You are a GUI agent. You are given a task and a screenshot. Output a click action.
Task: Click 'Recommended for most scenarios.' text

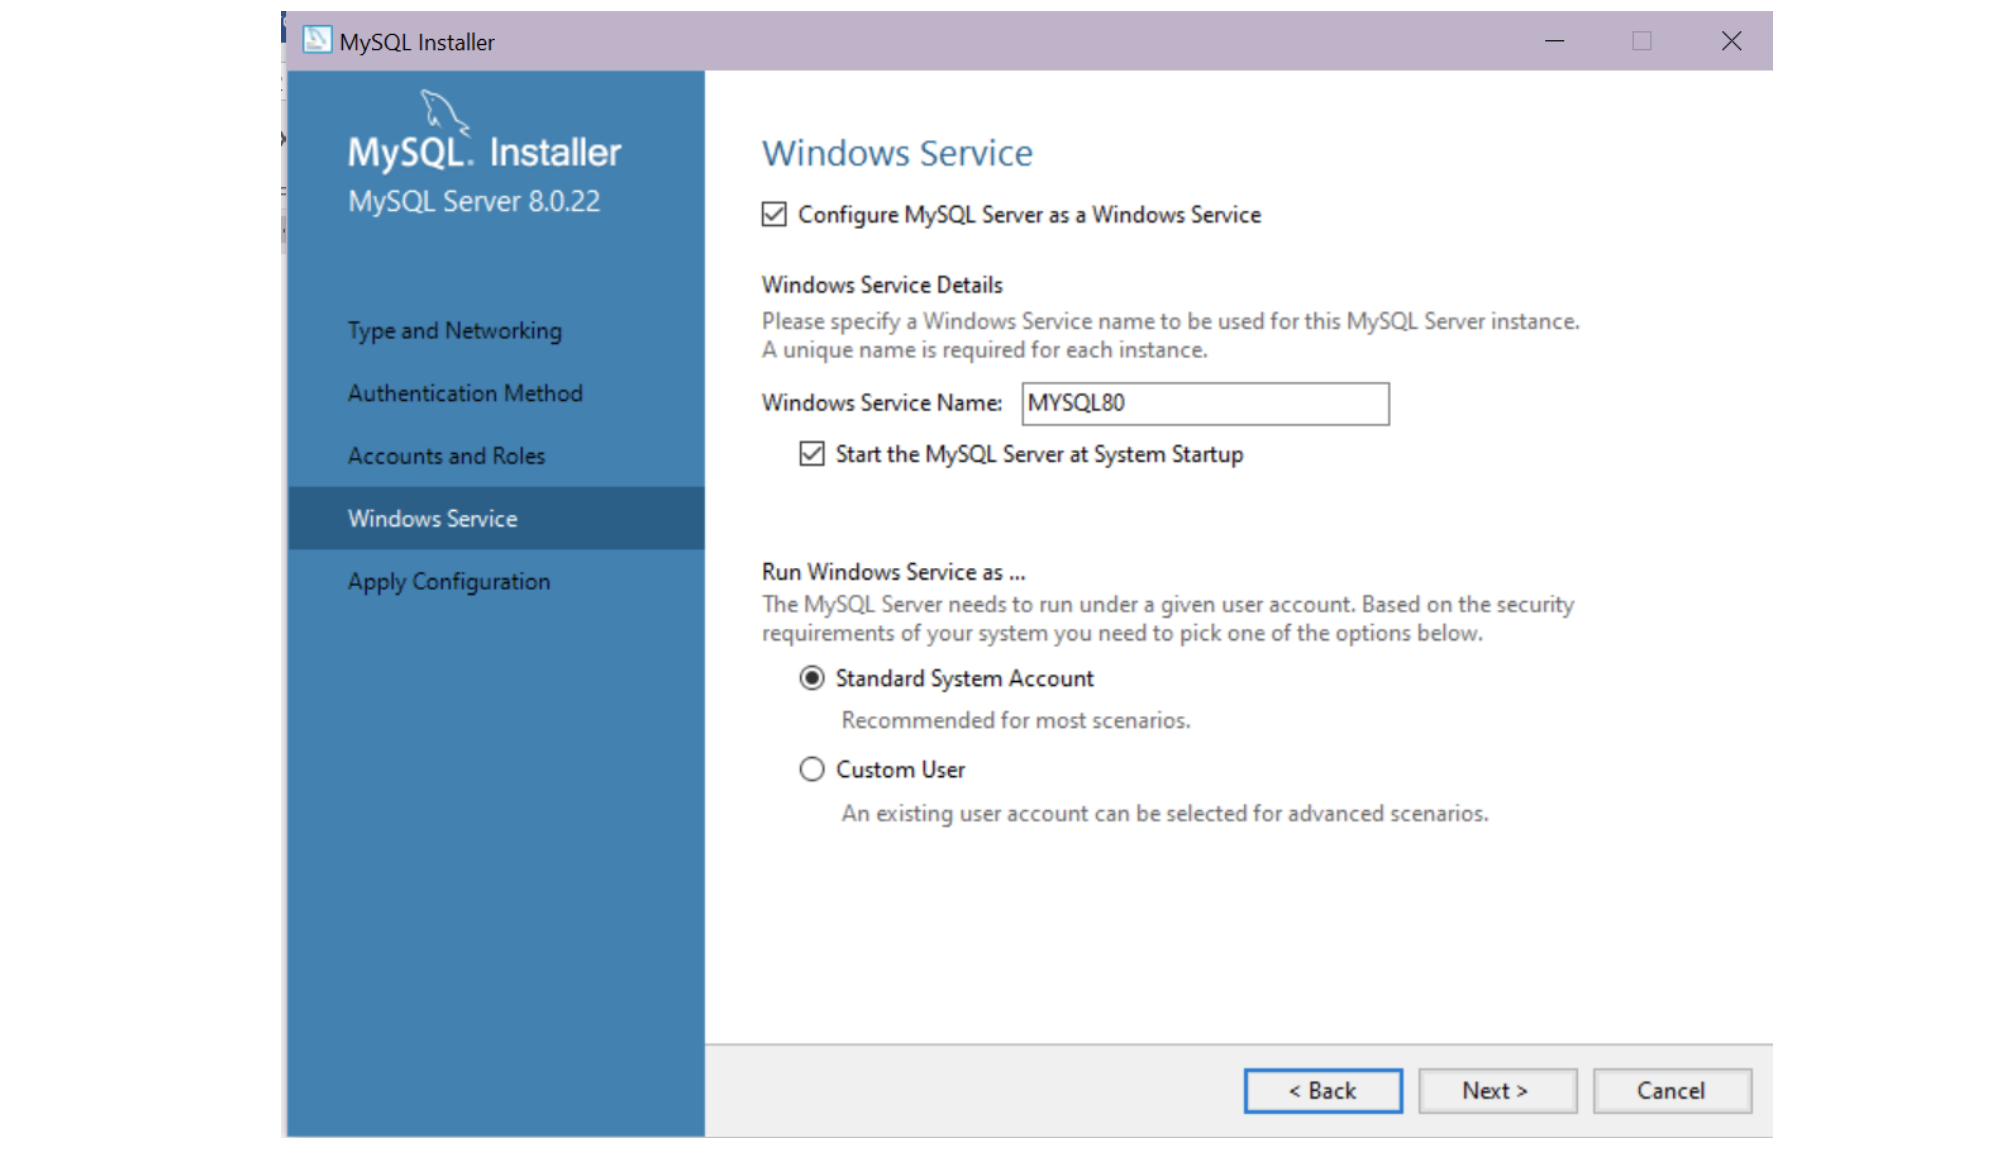1016,720
